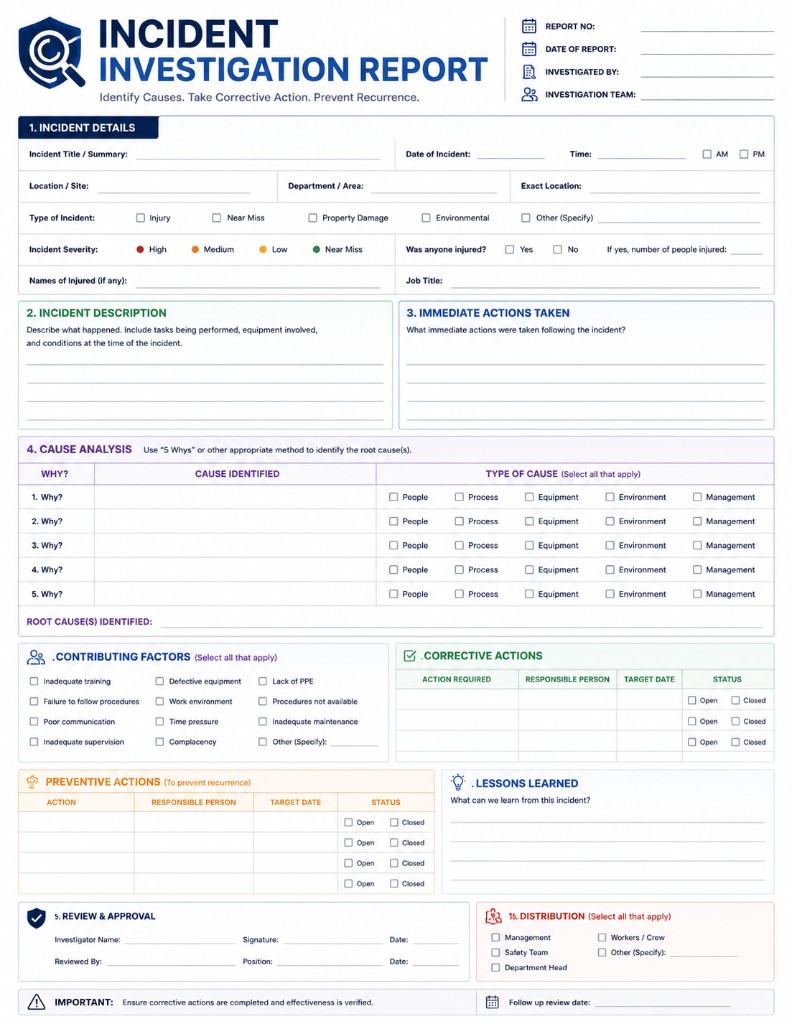Click the 2. Incident Description heading
Screen dimensions: 792x1024
tap(97, 313)
